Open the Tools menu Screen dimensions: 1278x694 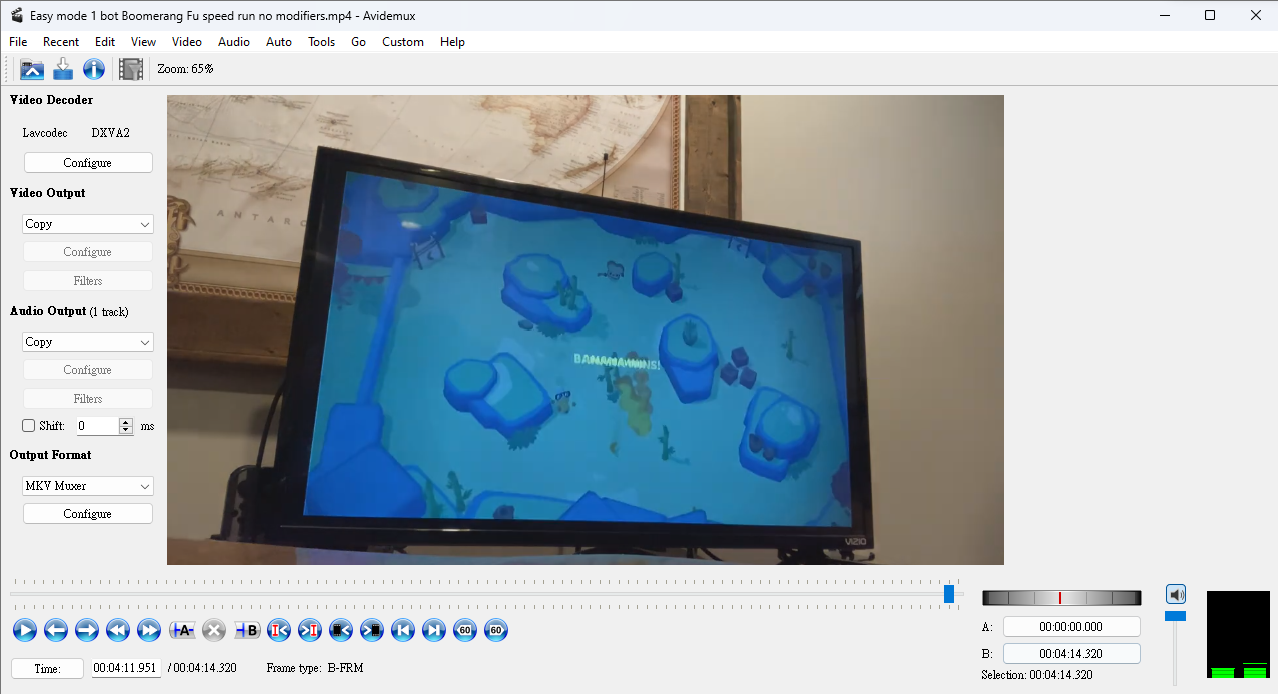(x=322, y=42)
